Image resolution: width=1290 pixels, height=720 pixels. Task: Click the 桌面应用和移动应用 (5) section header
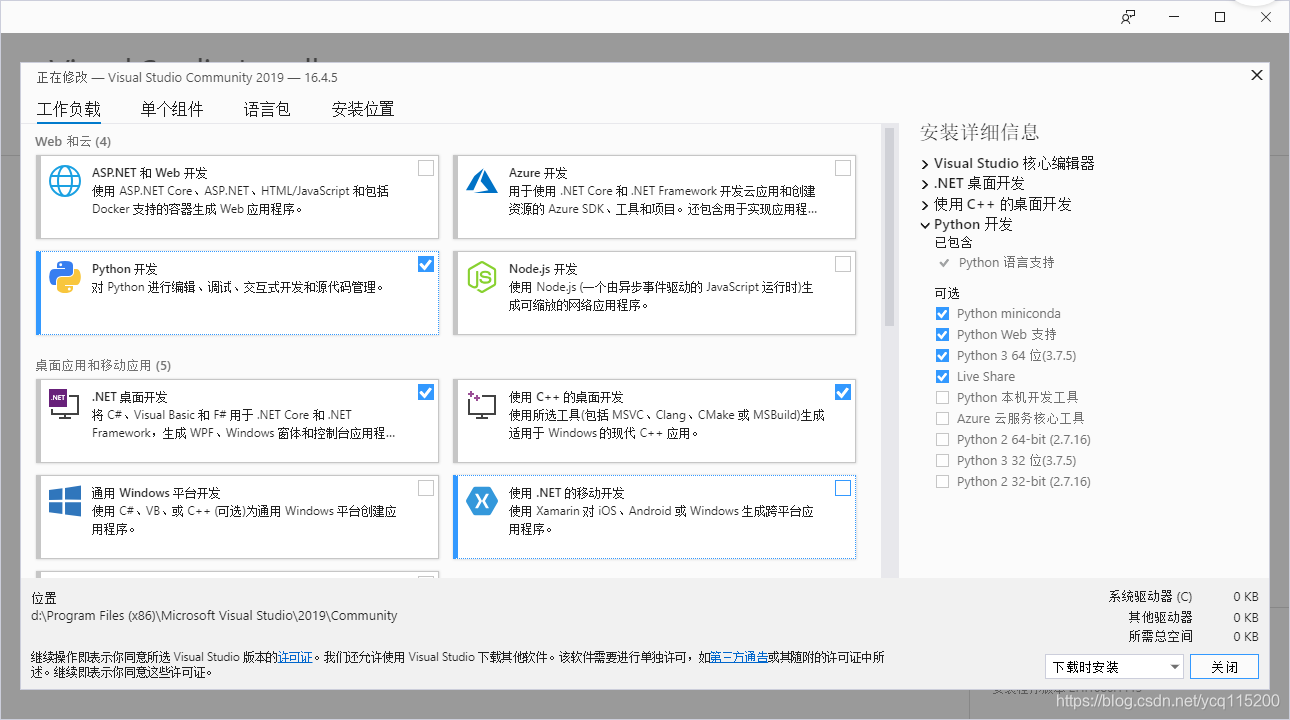click(x=103, y=365)
